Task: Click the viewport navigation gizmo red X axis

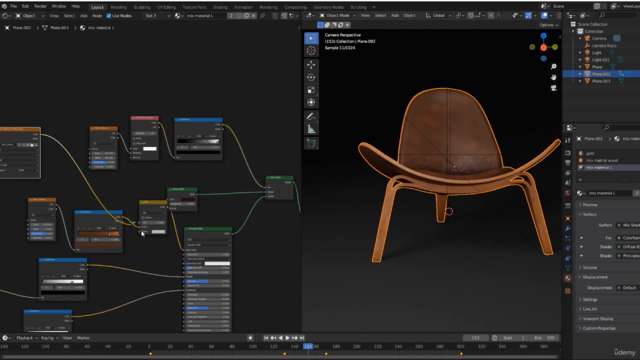Action: (543, 48)
